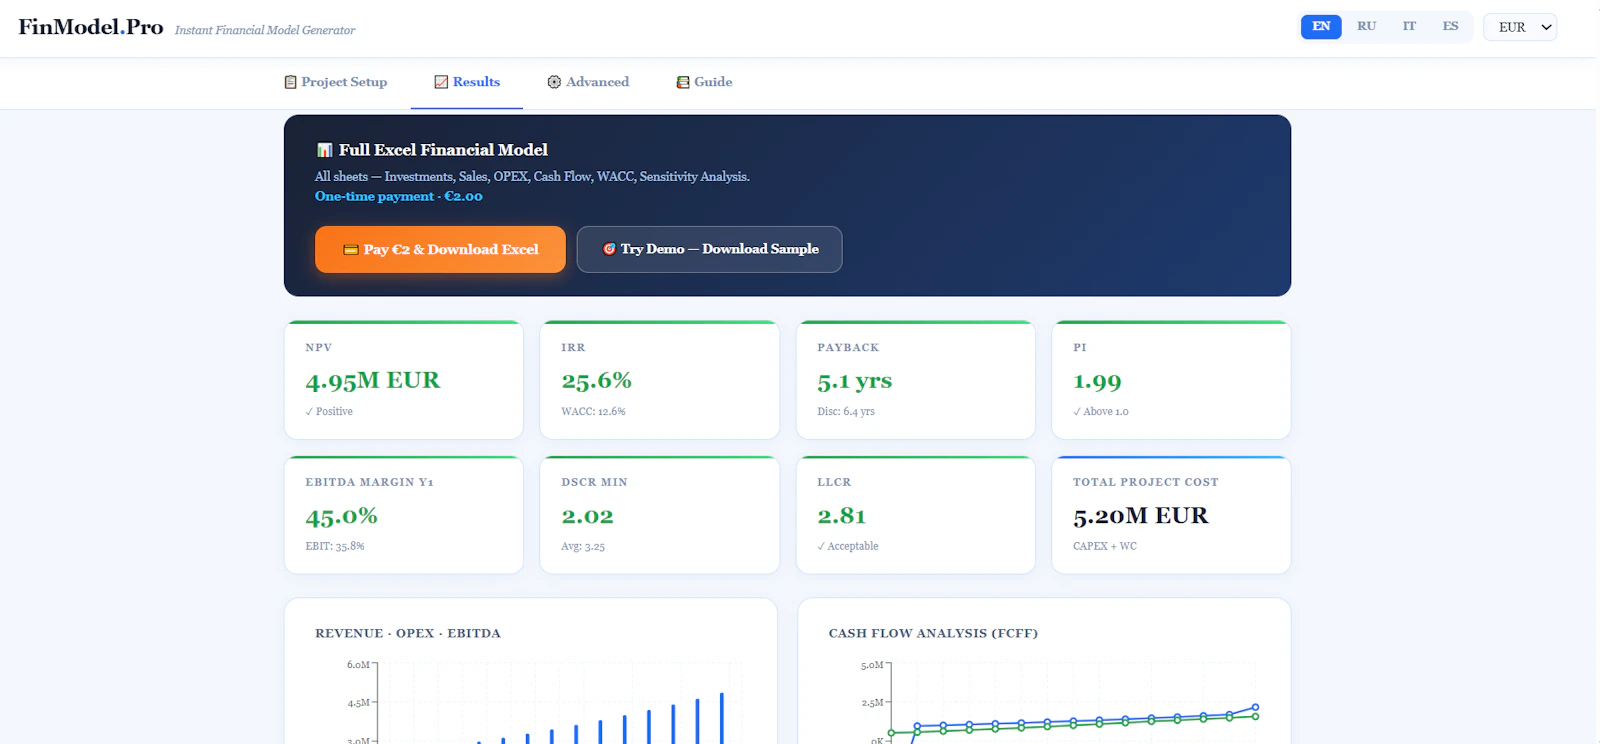This screenshot has height=744, width=1600.
Task: Click the bar chart icon beside Full Excel Financial Model
Action: (x=325, y=150)
